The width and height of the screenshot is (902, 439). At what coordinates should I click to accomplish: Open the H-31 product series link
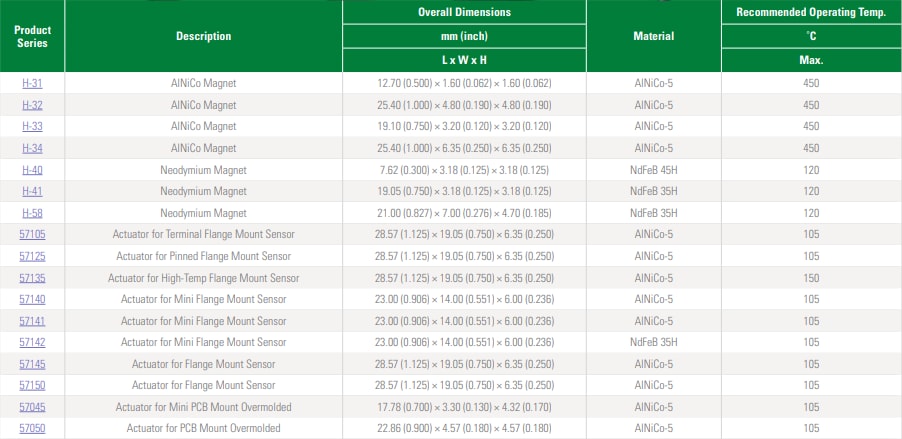pos(32,83)
